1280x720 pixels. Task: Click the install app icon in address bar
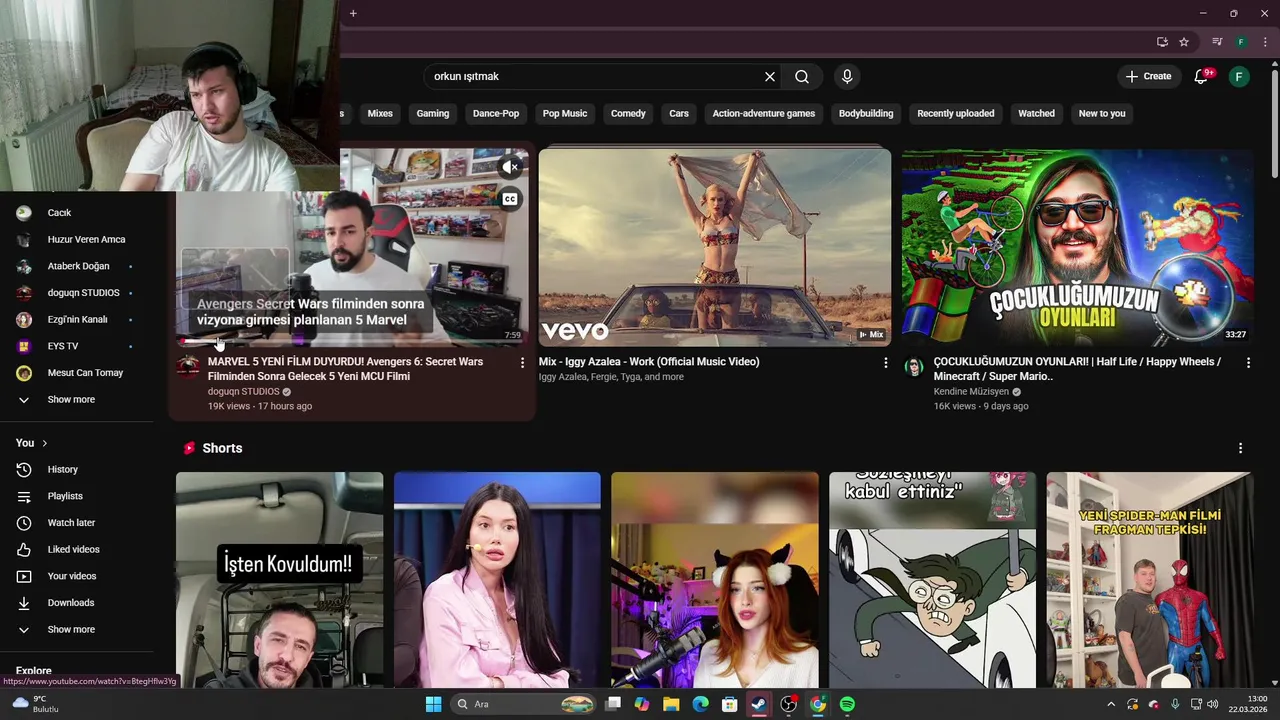(x=1162, y=42)
